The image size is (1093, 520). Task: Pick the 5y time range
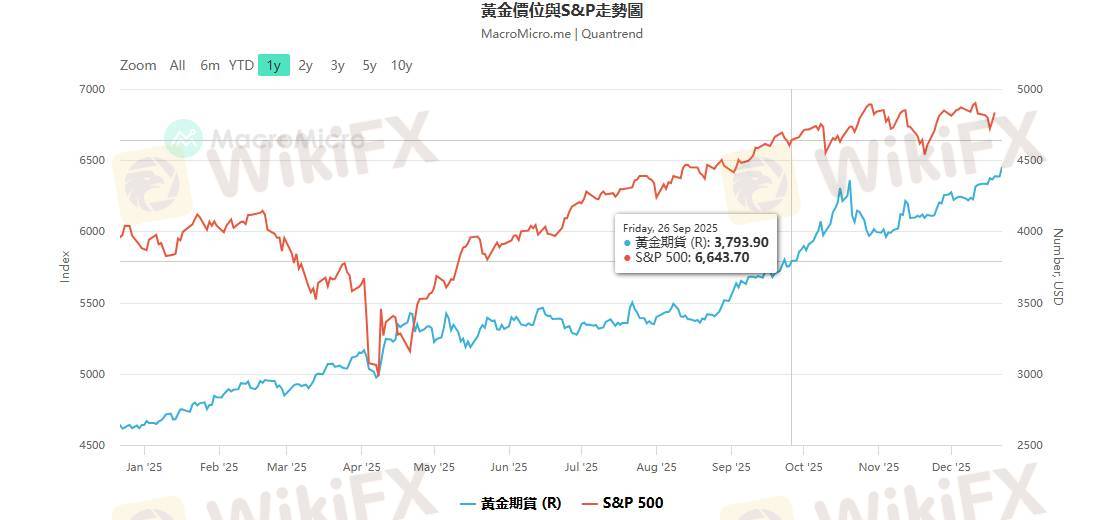369,66
